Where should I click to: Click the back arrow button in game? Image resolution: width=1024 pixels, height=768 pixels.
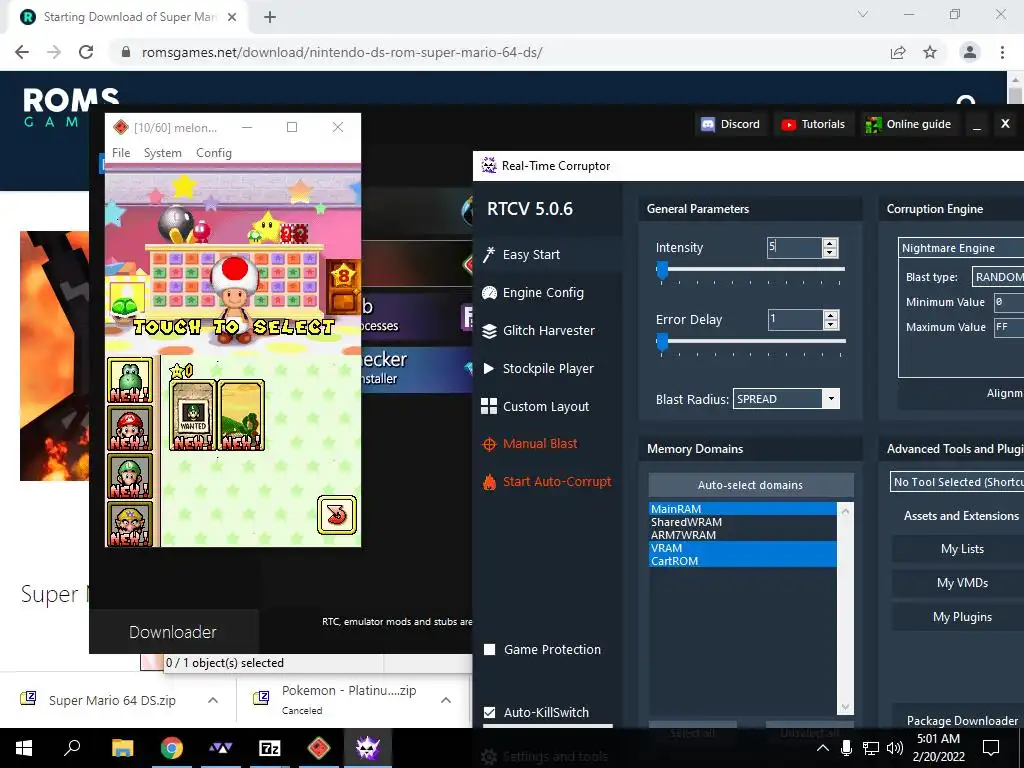(337, 515)
